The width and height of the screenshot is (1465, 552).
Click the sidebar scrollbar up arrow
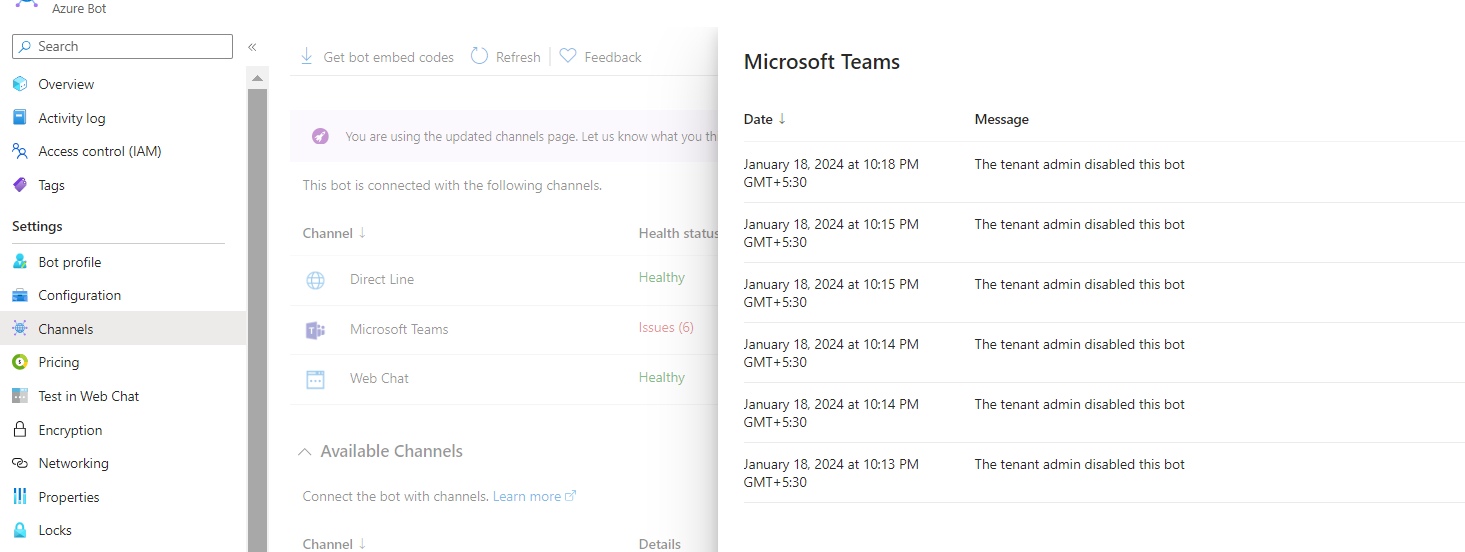click(x=258, y=78)
